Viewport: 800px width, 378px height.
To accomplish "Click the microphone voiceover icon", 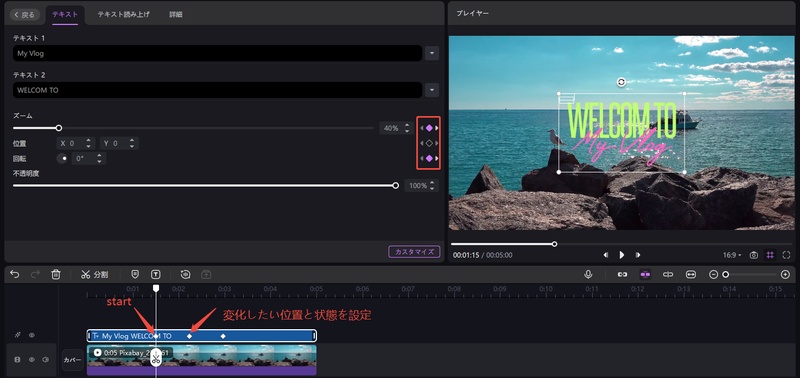I will pos(588,274).
